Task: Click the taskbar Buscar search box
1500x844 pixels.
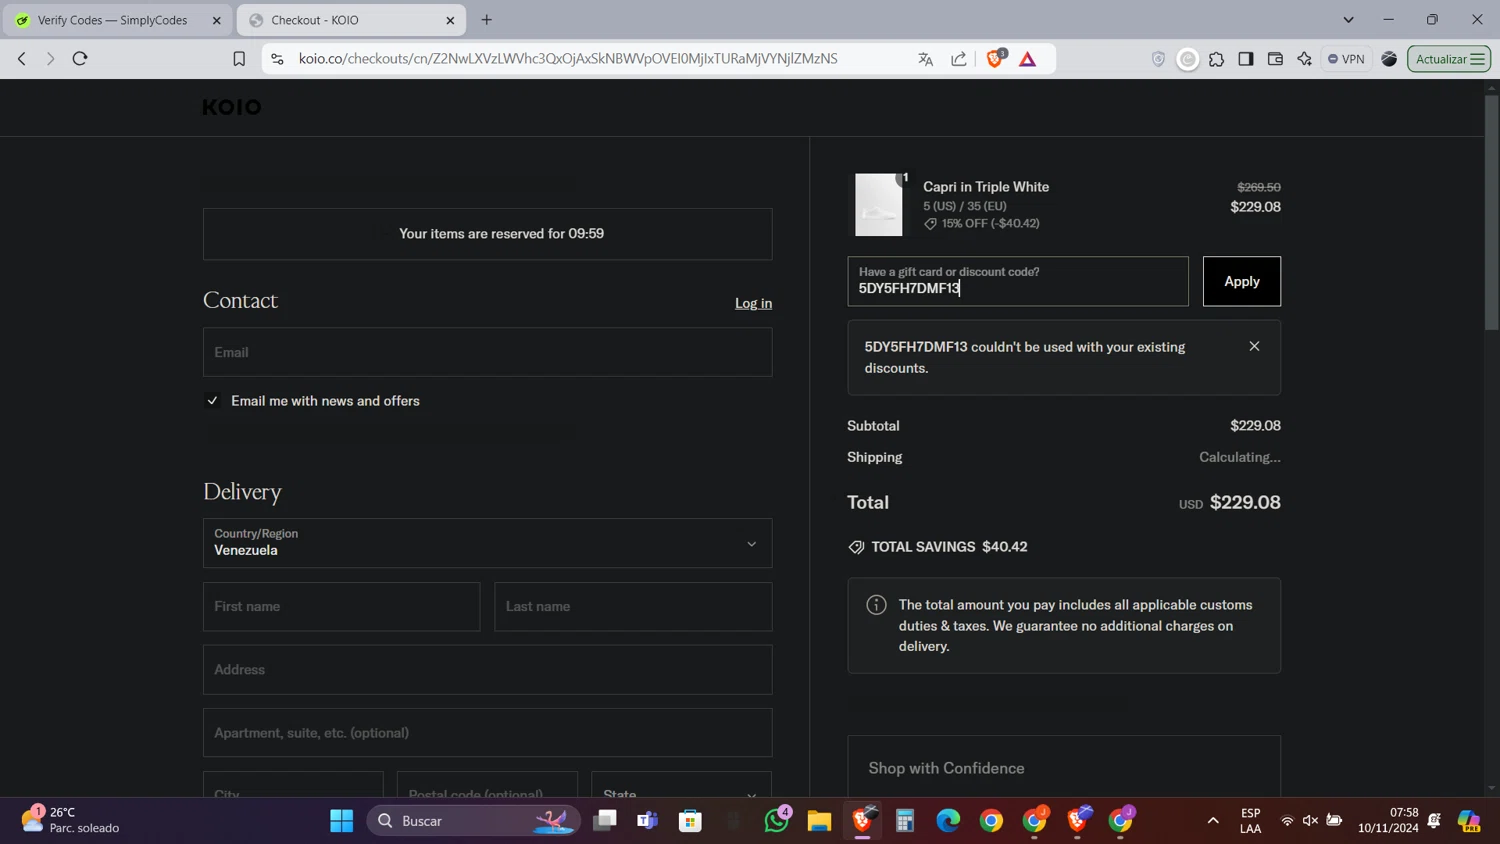Action: pos(474,821)
